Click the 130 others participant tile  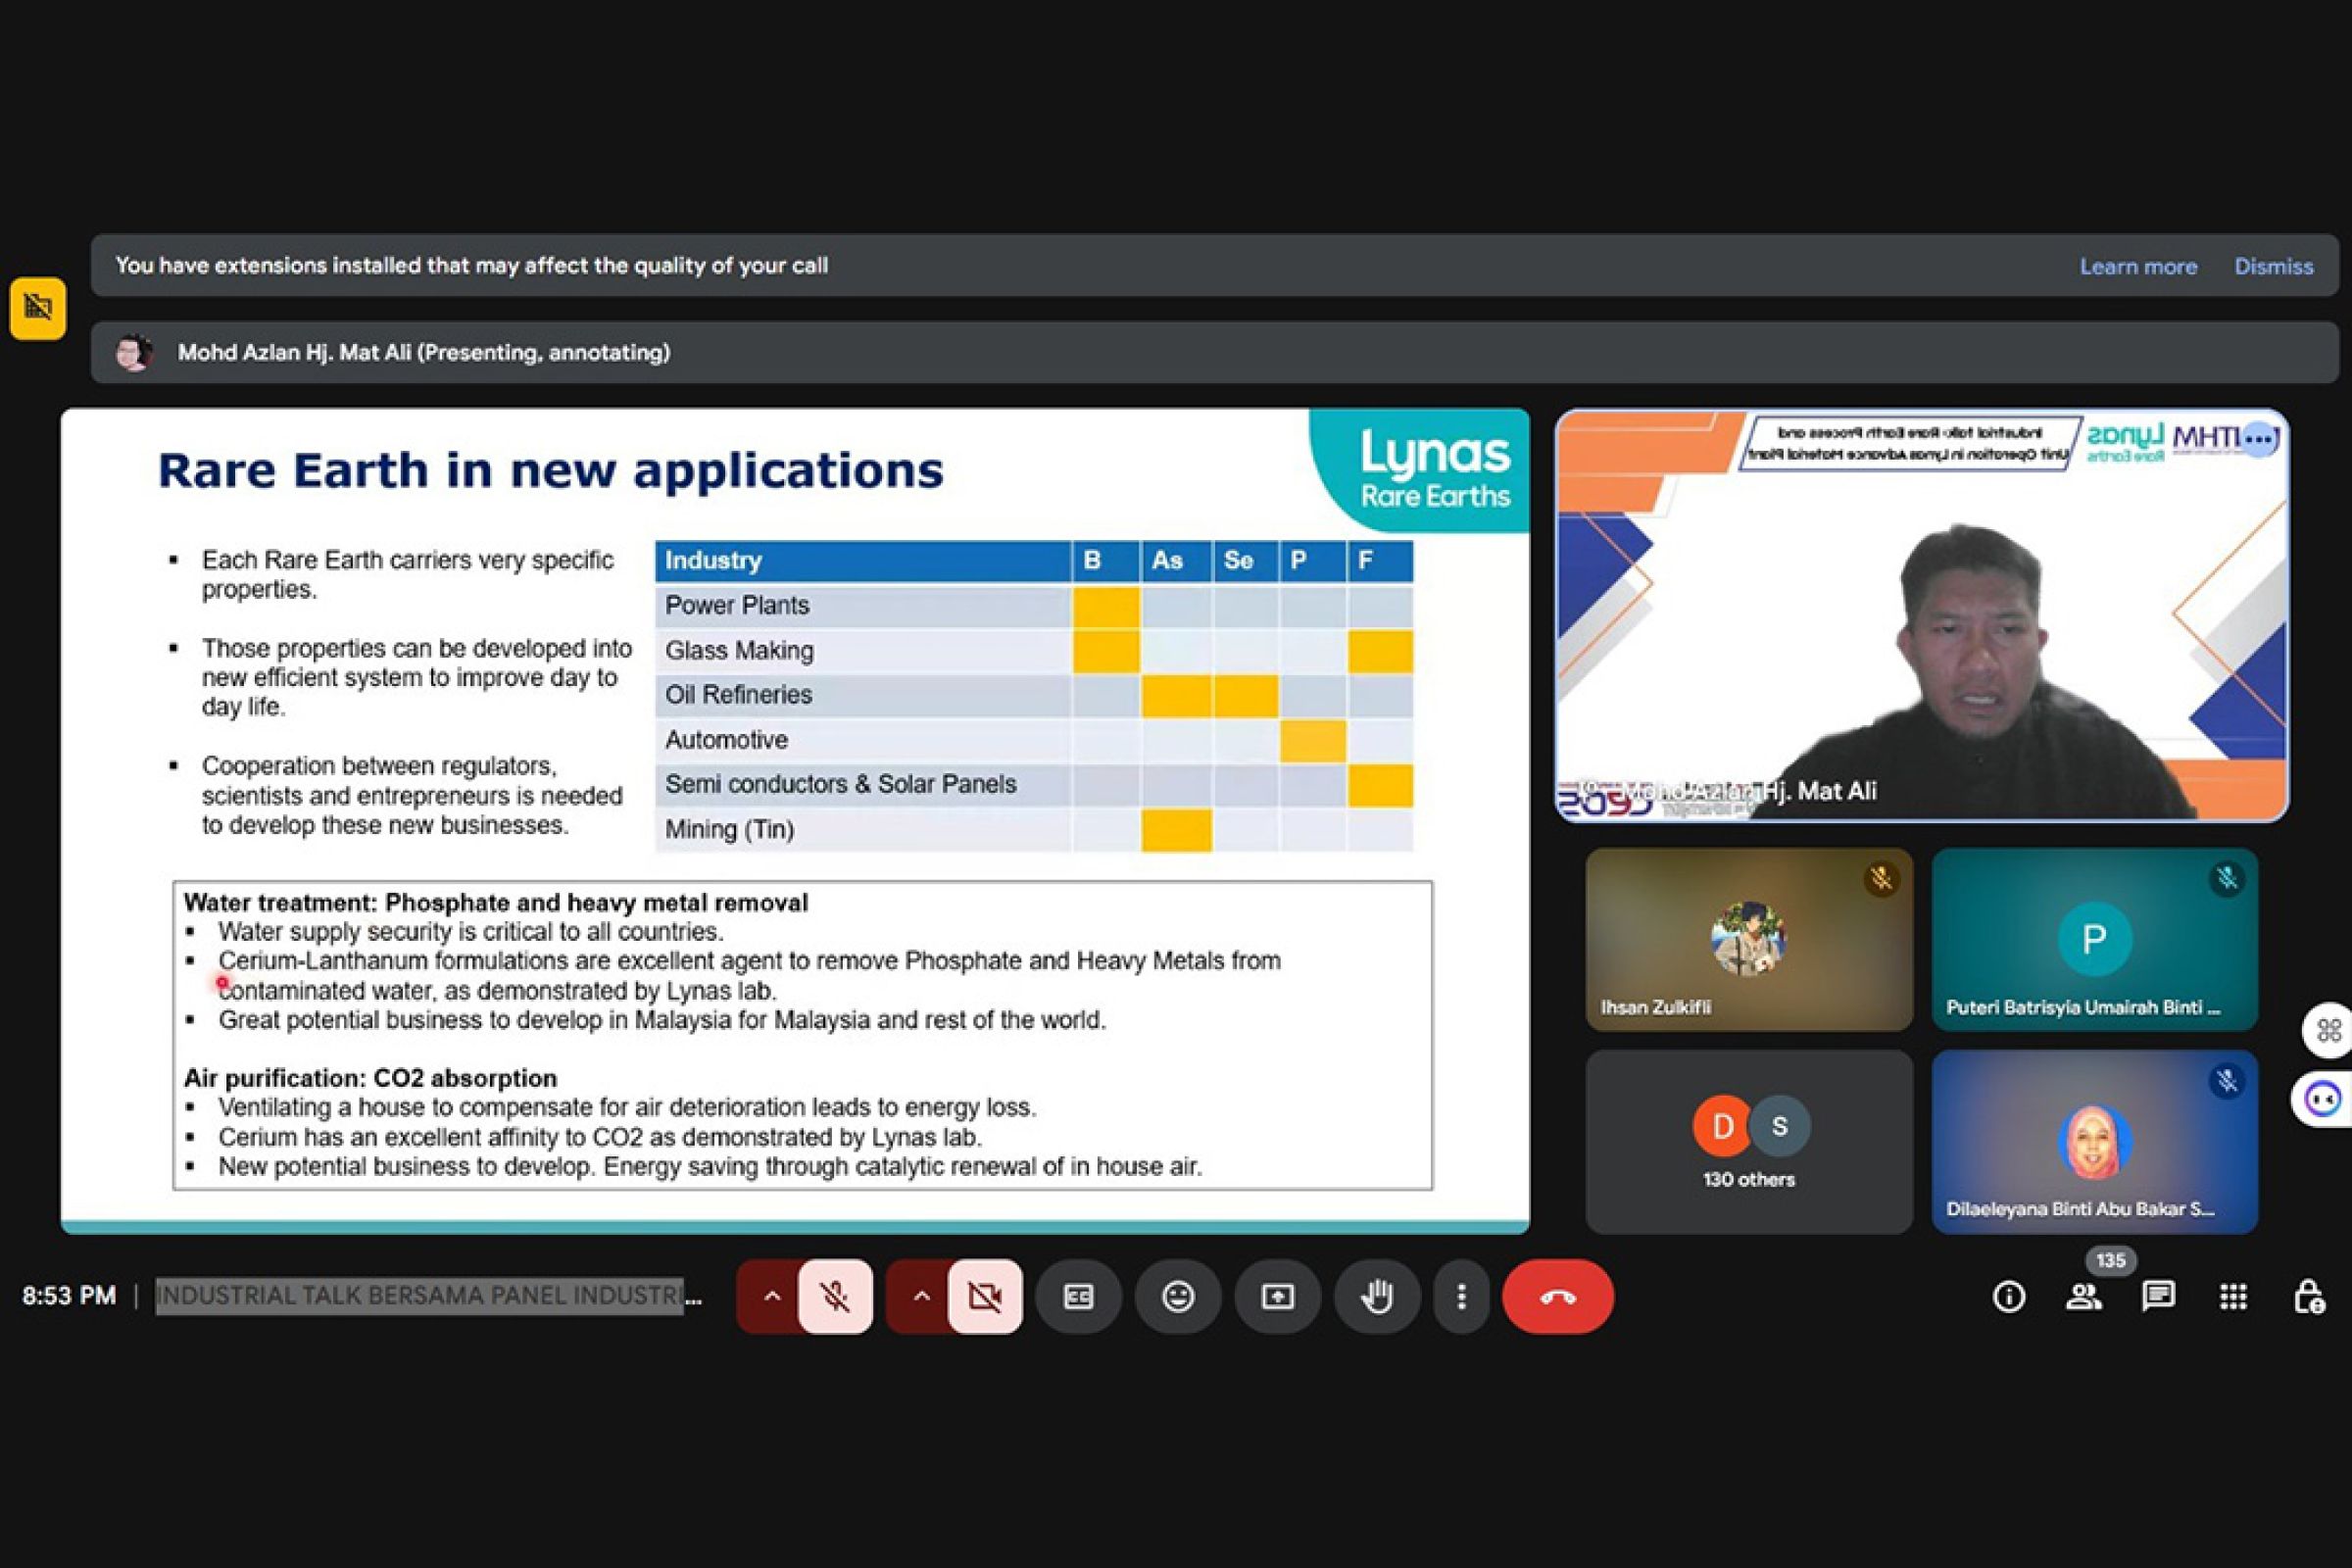tap(1748, 1141)
